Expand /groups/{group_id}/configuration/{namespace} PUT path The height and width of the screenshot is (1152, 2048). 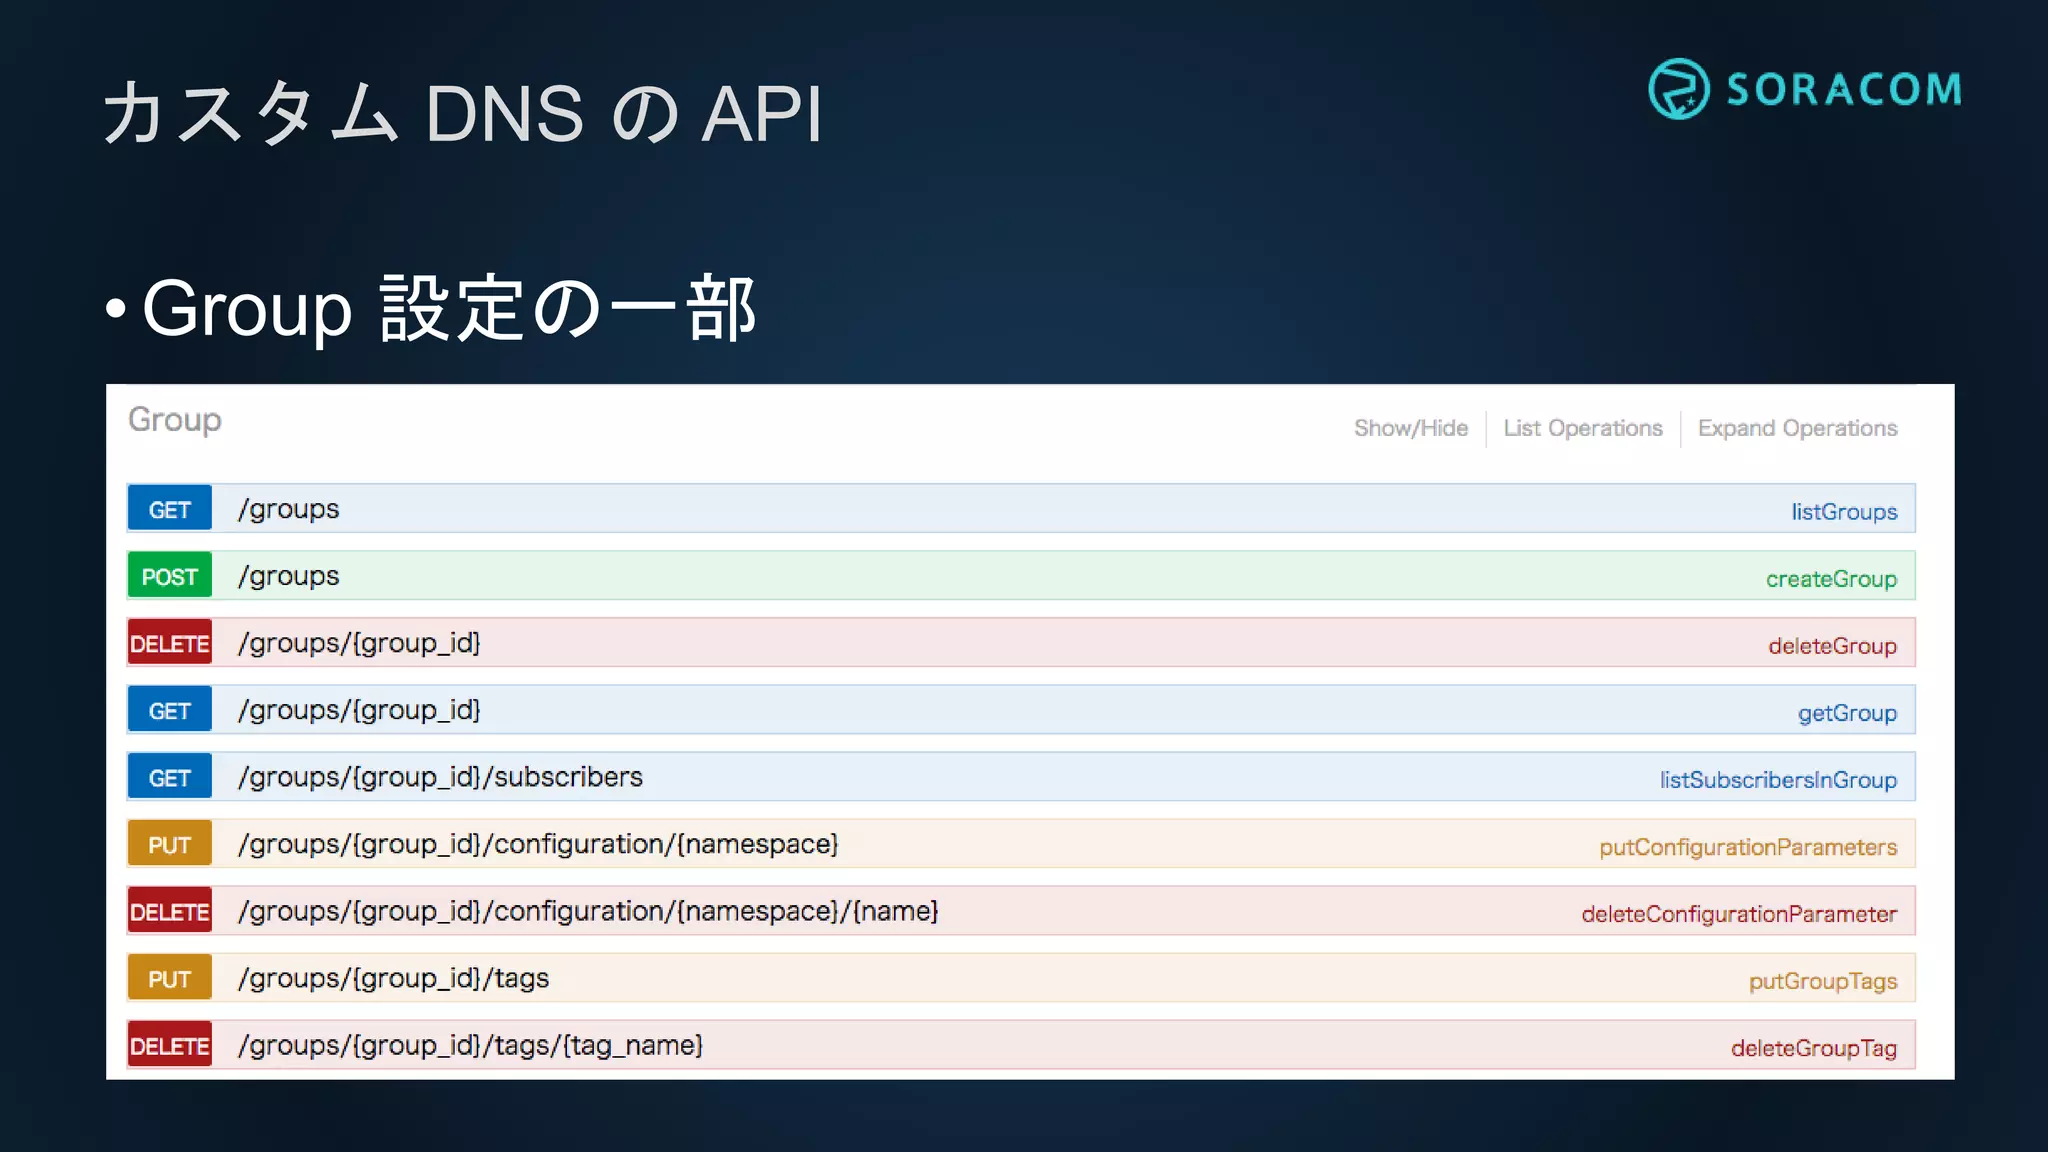coord(538,844)
